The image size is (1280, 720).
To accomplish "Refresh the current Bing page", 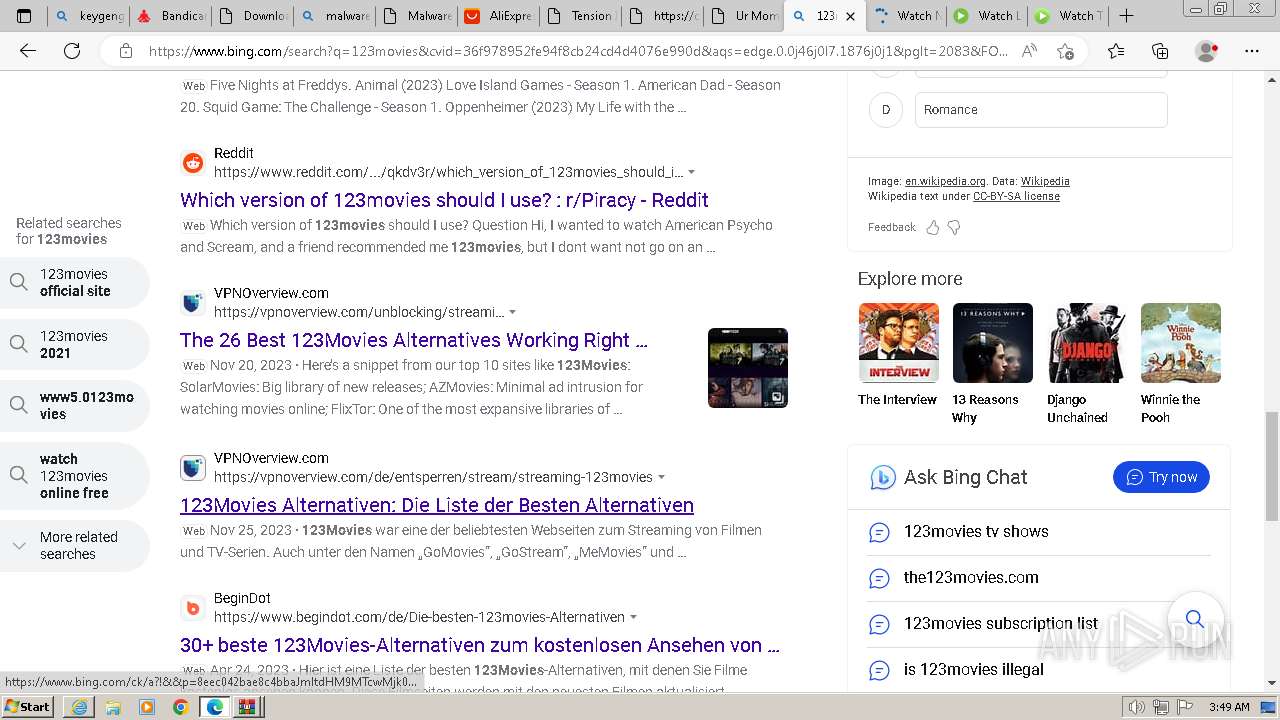I will [x=72, y=51].
